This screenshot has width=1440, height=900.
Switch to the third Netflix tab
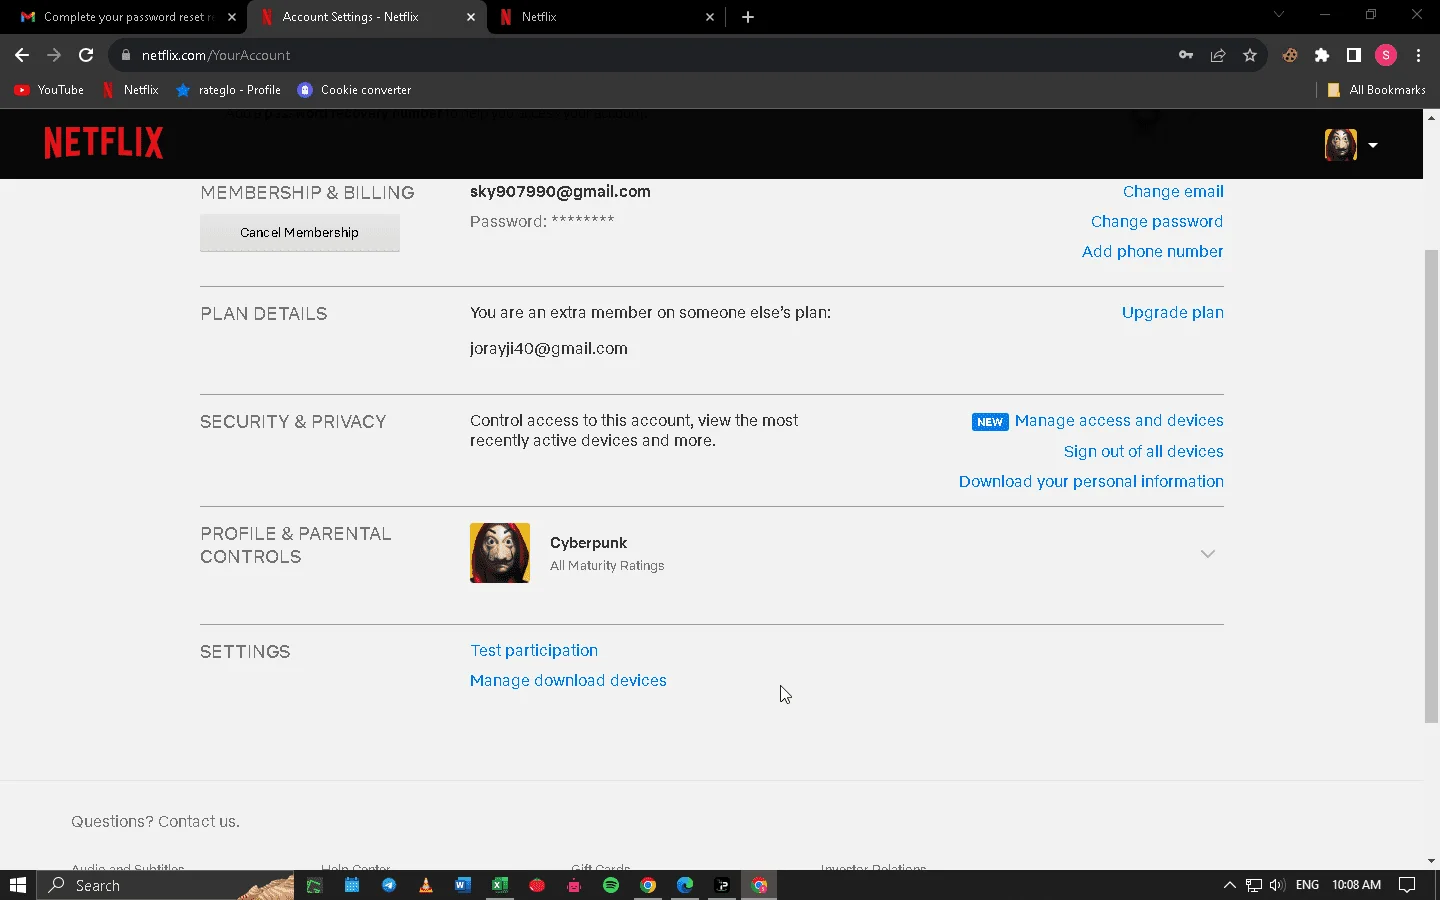607,17
